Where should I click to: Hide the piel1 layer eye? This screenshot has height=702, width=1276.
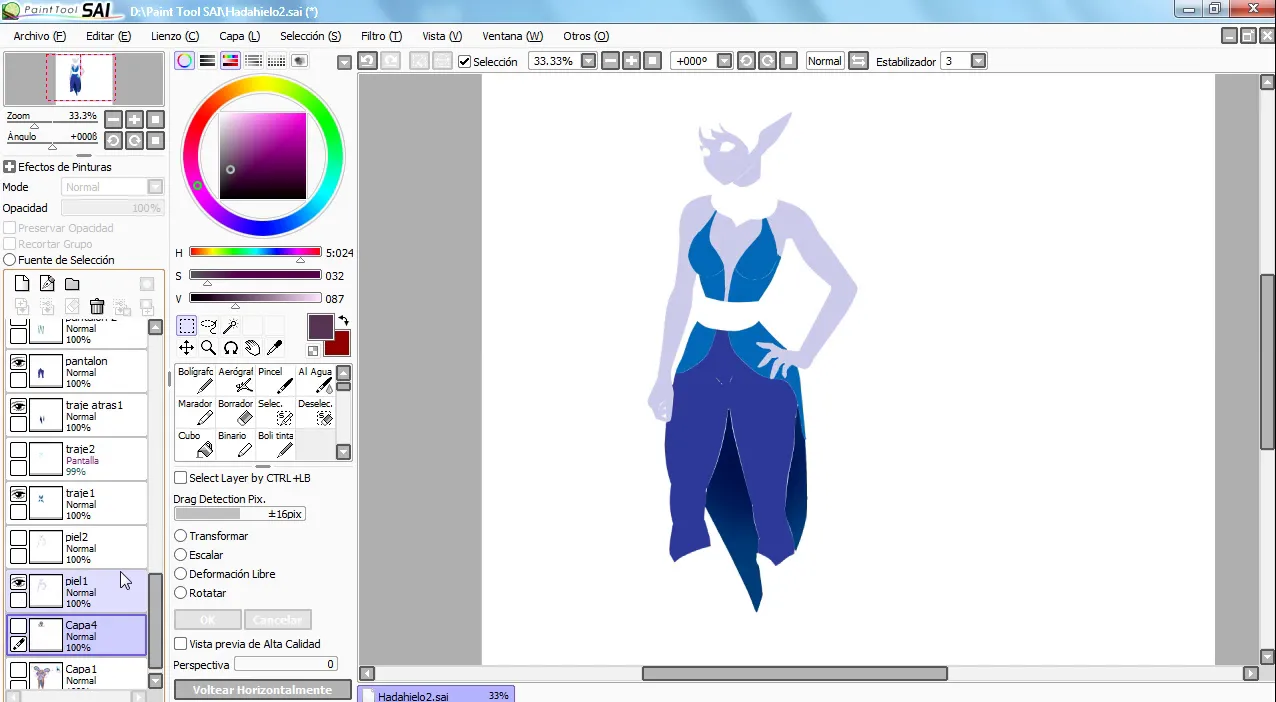[18, 583]
